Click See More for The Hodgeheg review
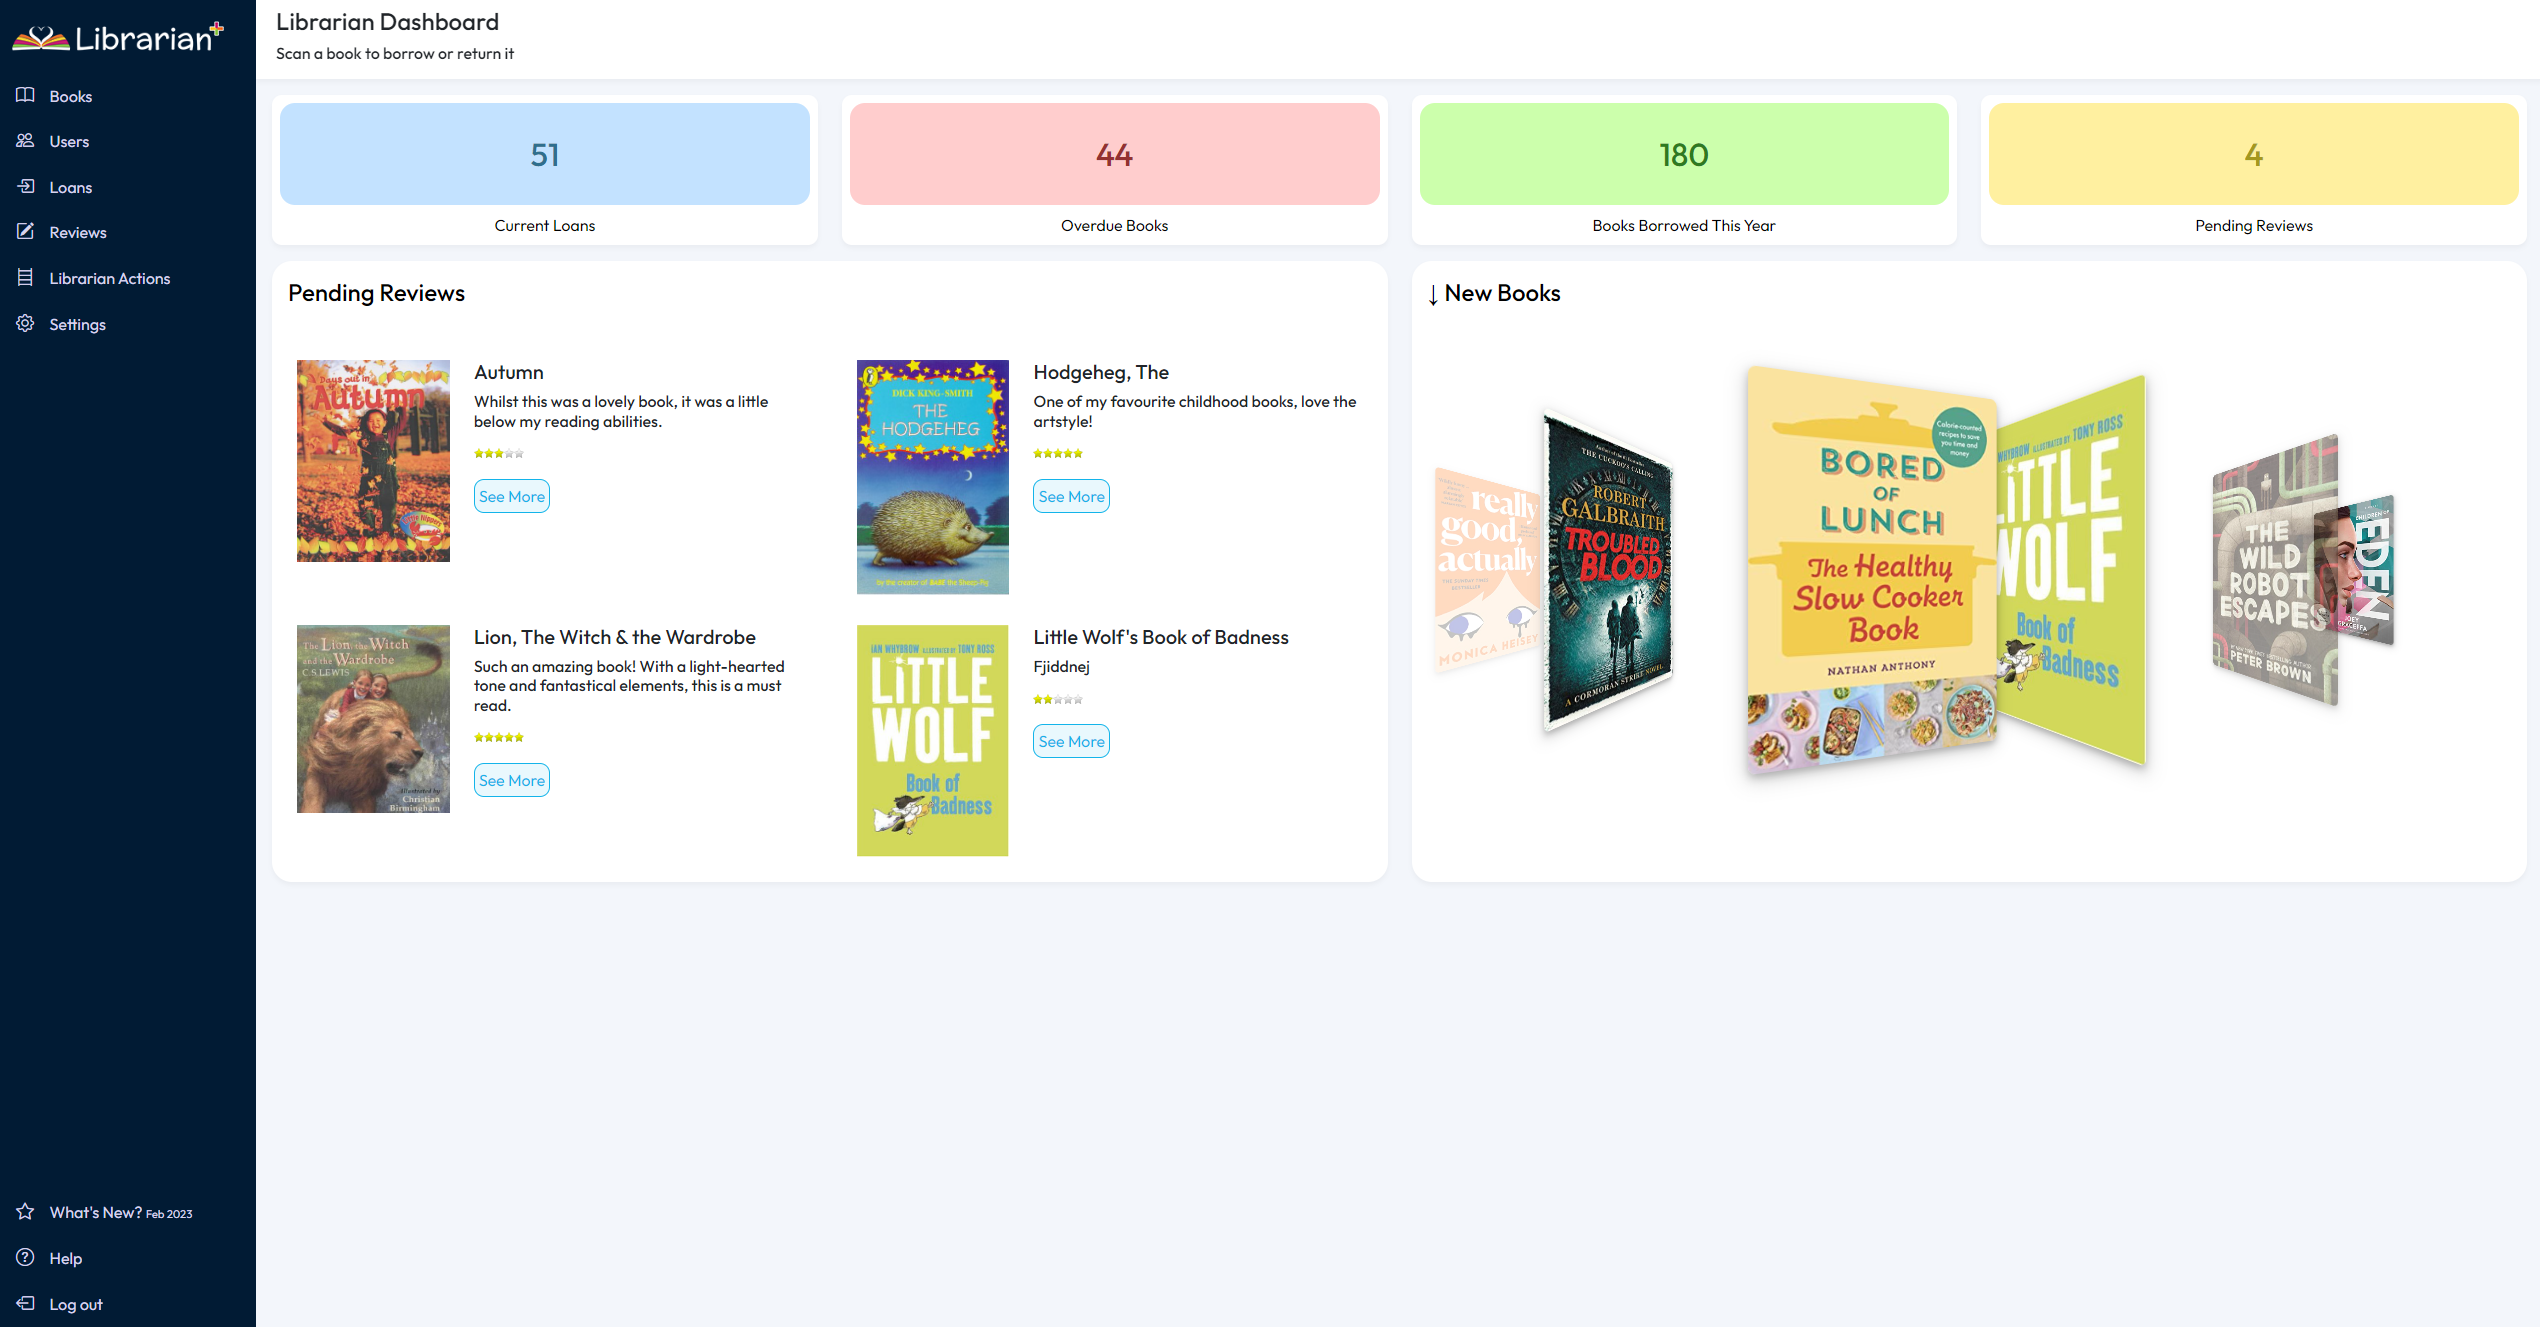The image size is (2540, 1327). click(x=1070, y=495)
